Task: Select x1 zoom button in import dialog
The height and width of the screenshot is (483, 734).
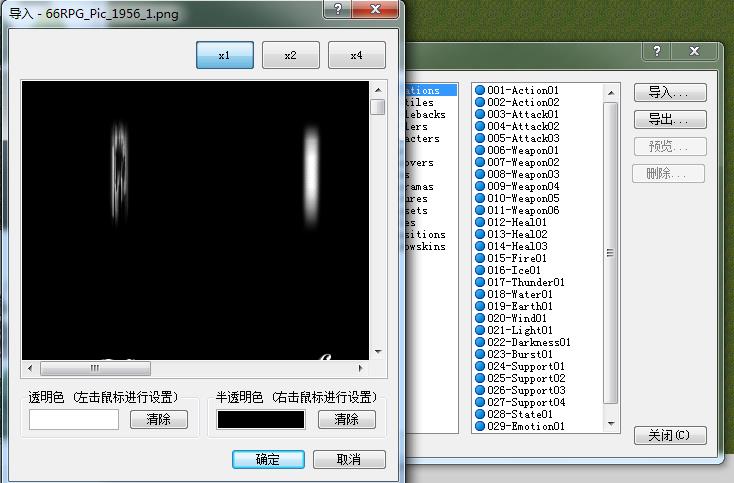Action: click(x=225, y=55)
